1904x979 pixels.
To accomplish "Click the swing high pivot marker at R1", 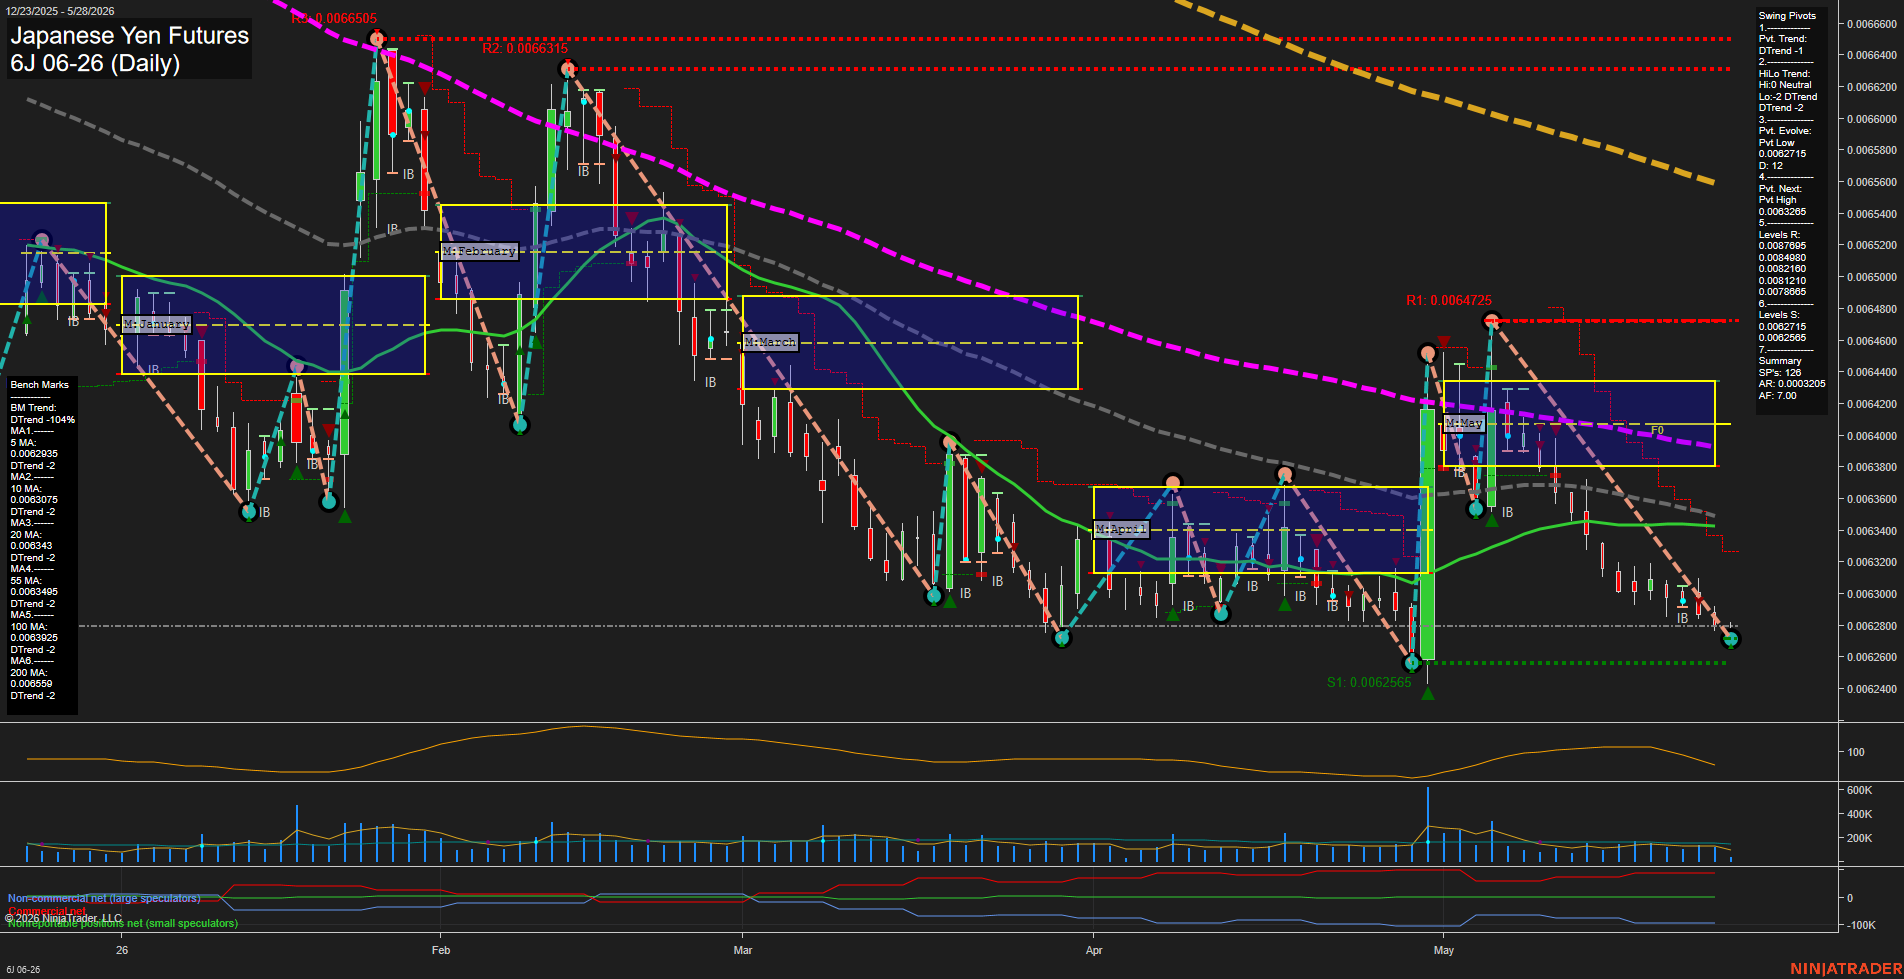I will (1491, 321).
